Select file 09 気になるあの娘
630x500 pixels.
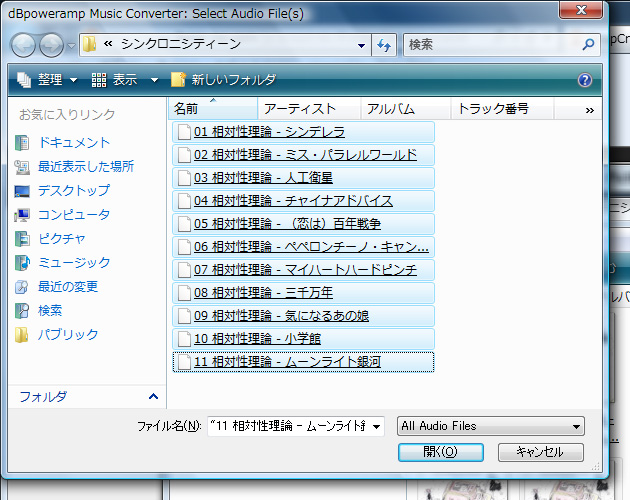[x=303, y=316]
